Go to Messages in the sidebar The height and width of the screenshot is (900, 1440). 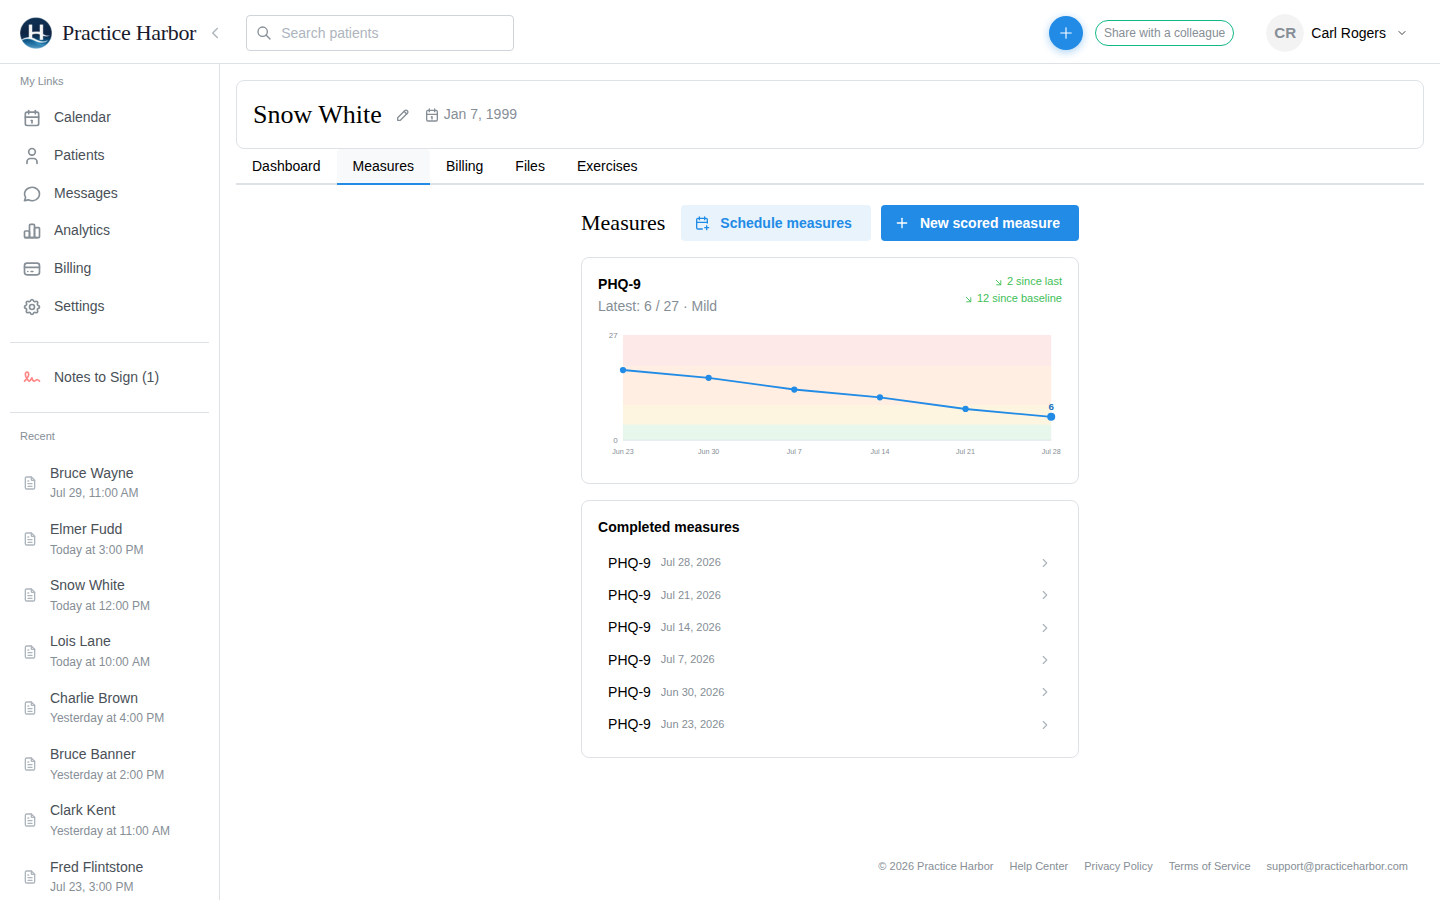tap(110, 193)
